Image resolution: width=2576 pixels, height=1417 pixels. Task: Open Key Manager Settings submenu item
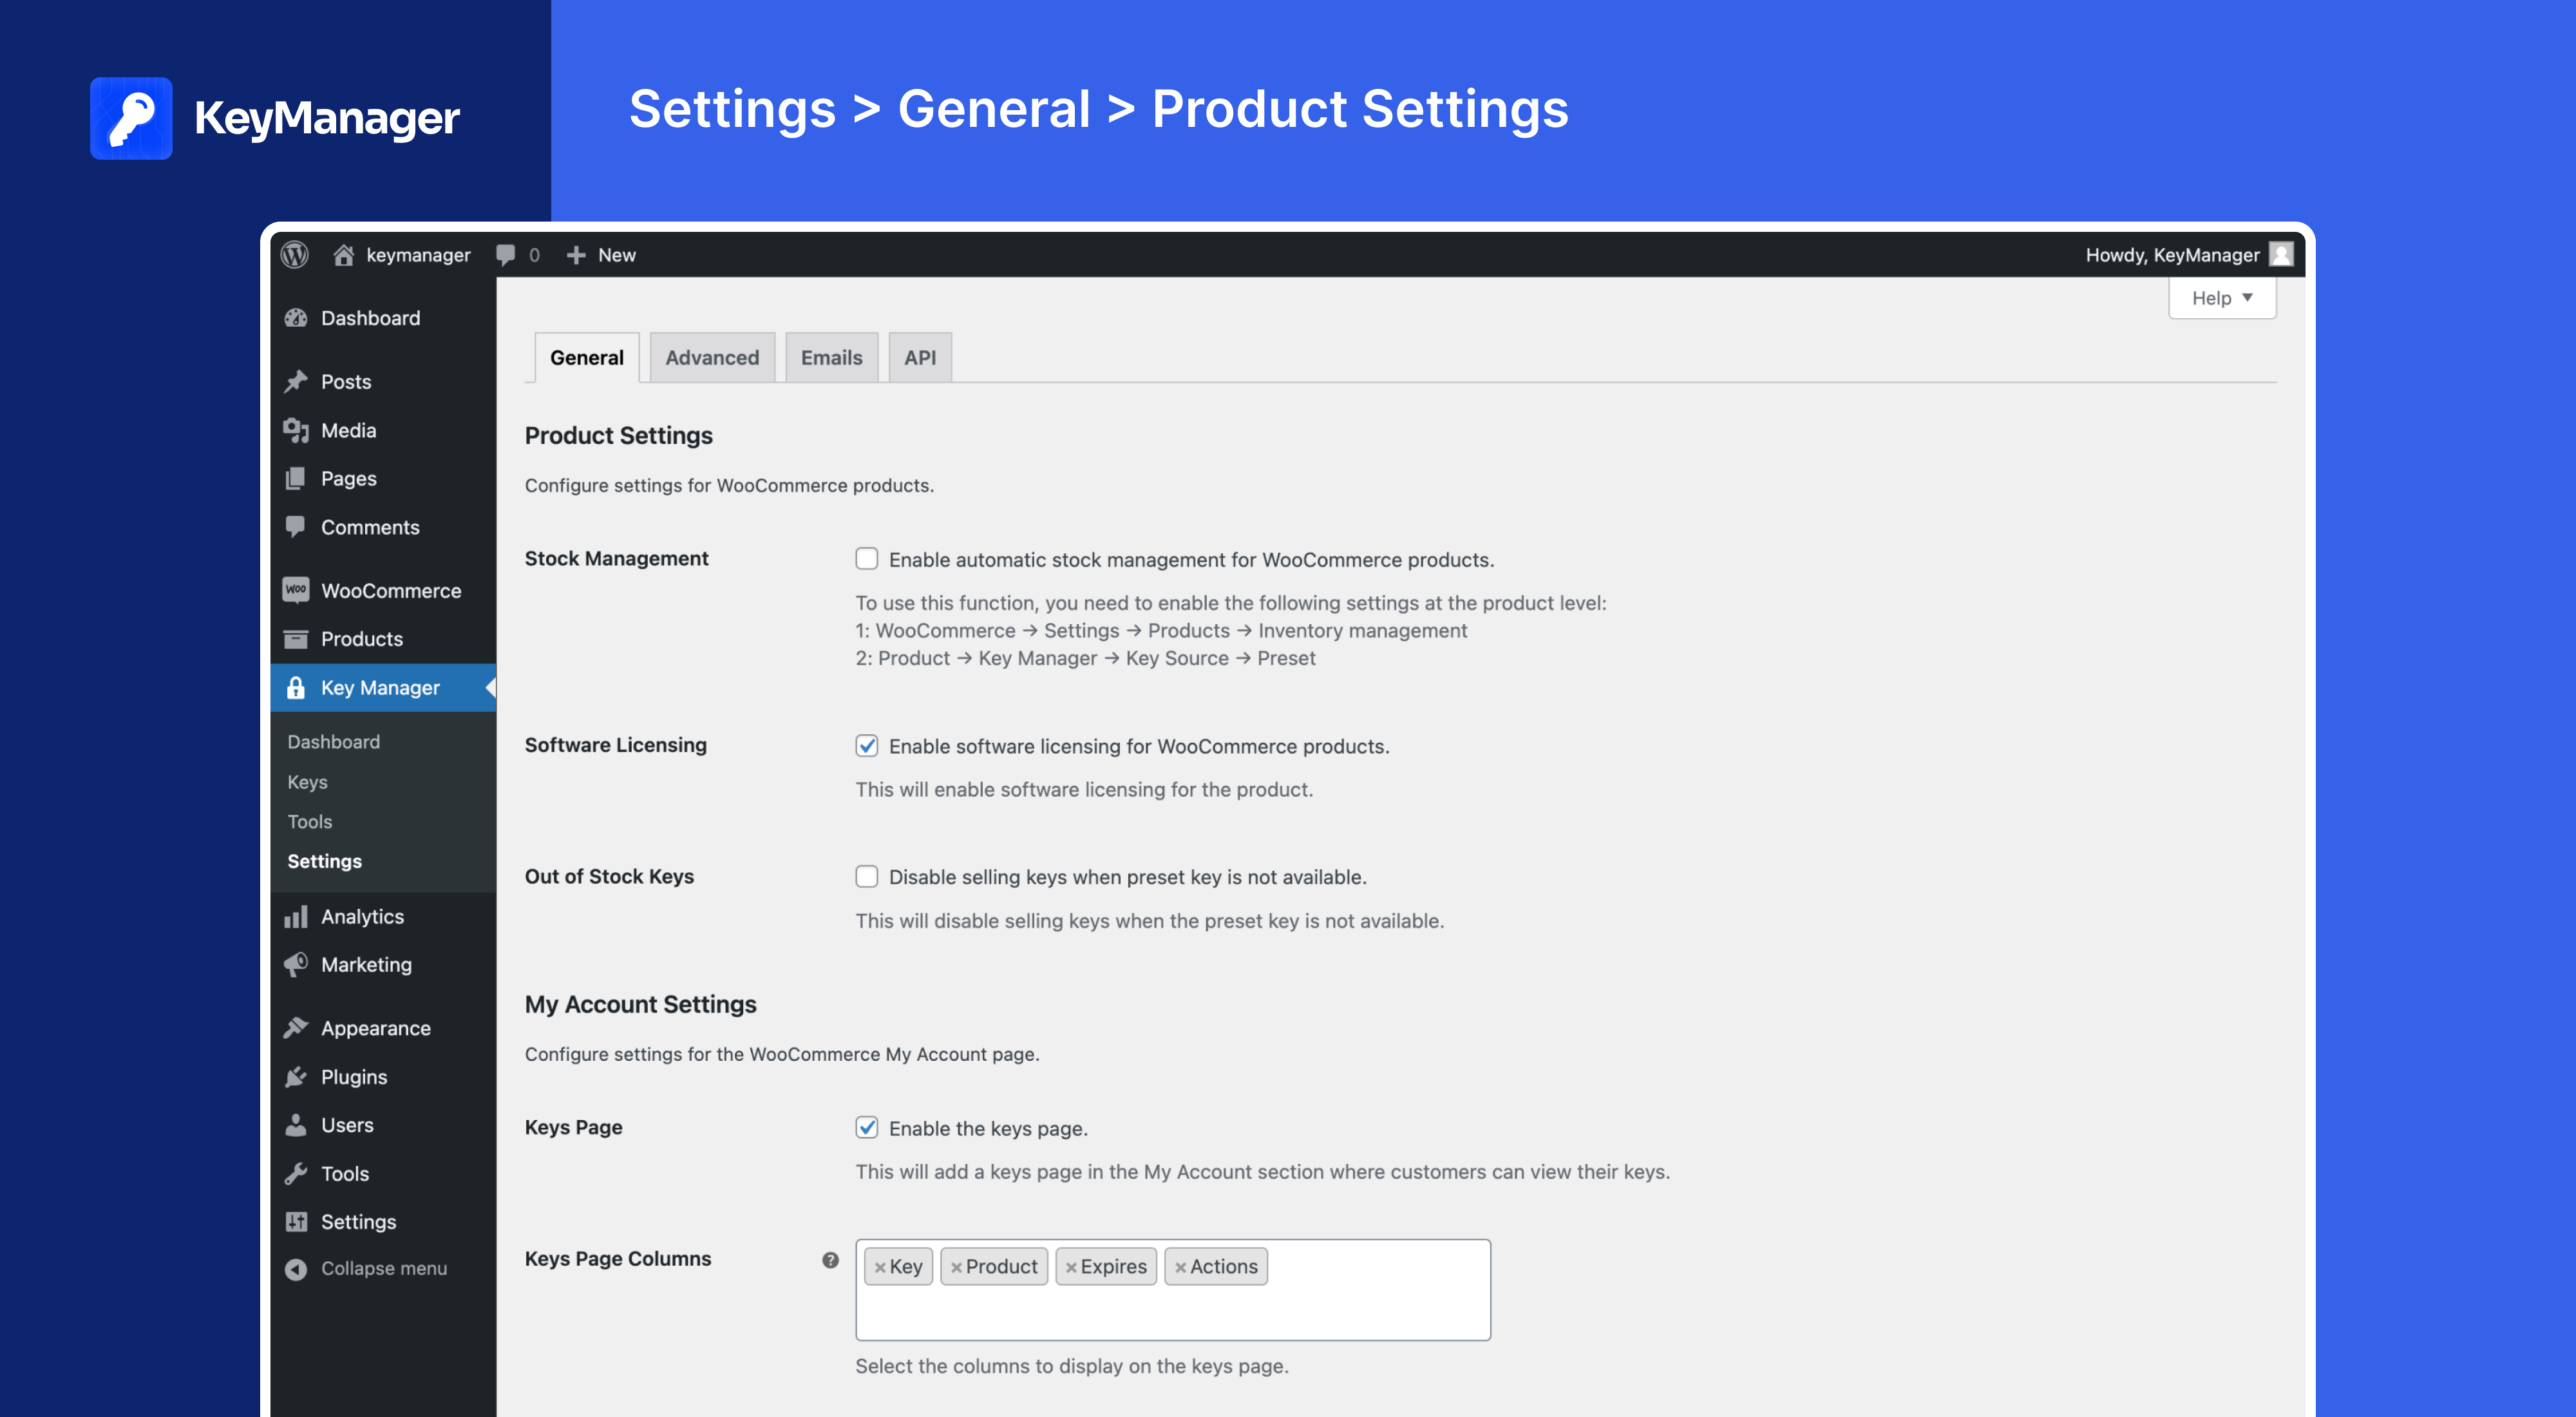[x=324, y=862]
